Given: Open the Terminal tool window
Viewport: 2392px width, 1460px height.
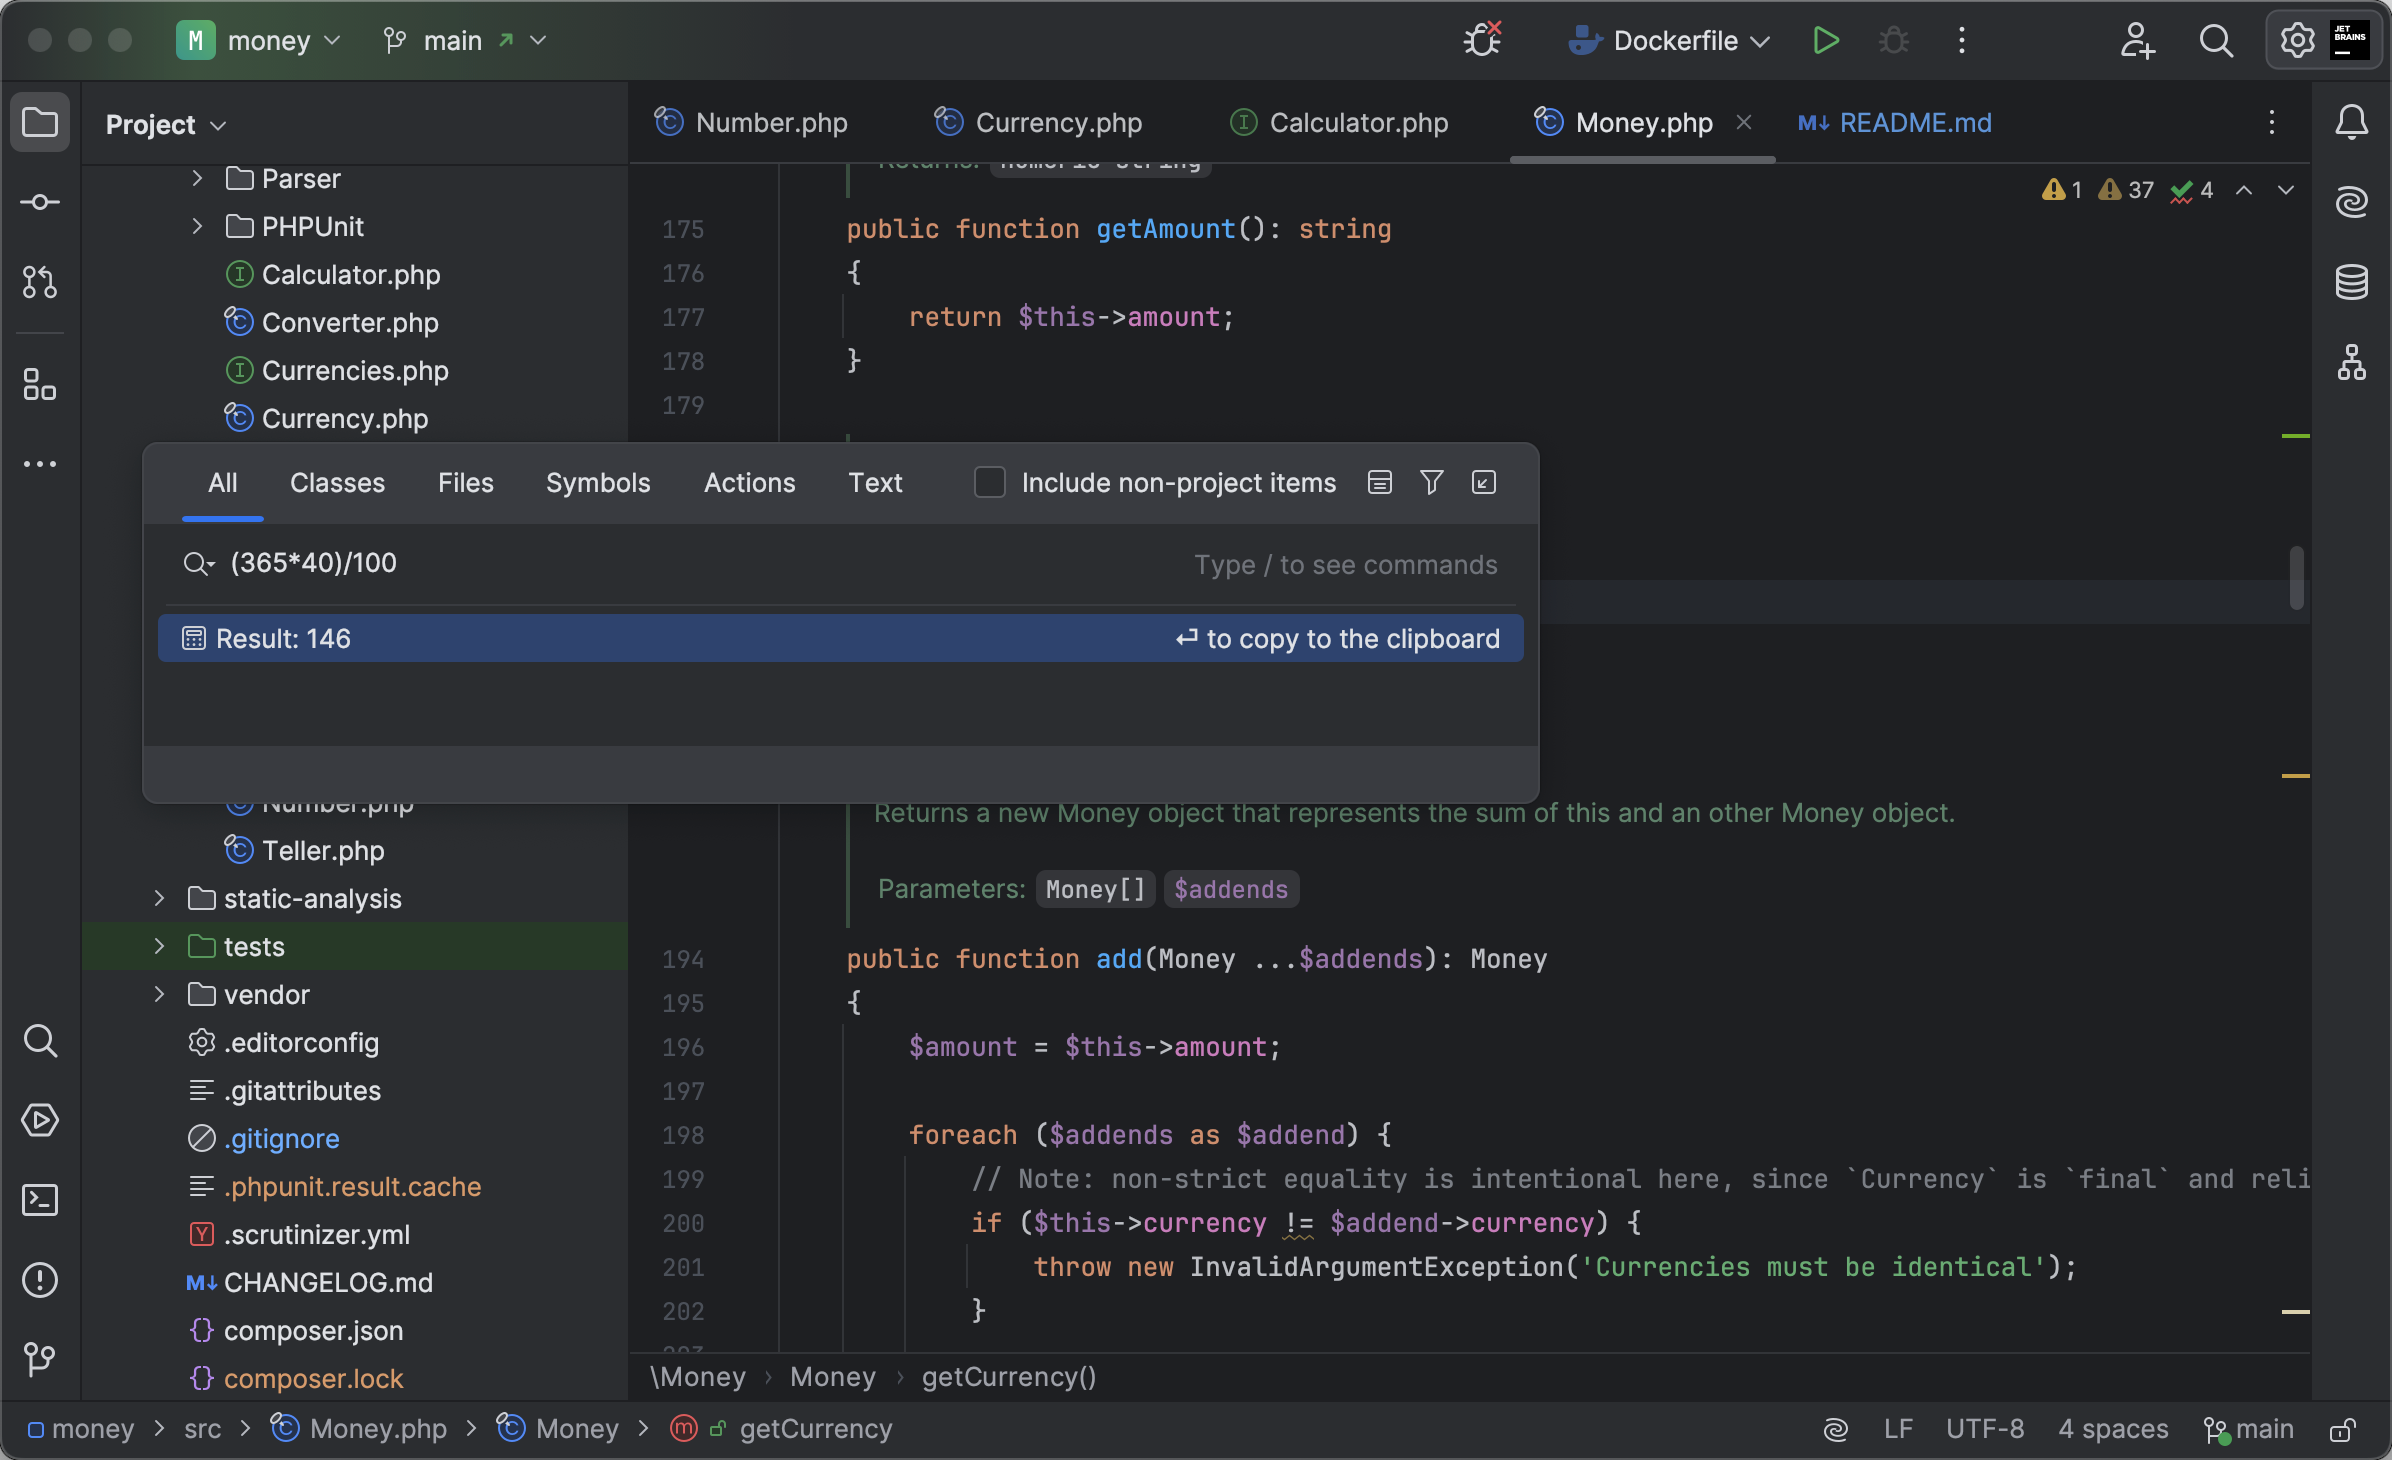Looking at the screenshot, I should (40, 1200).
